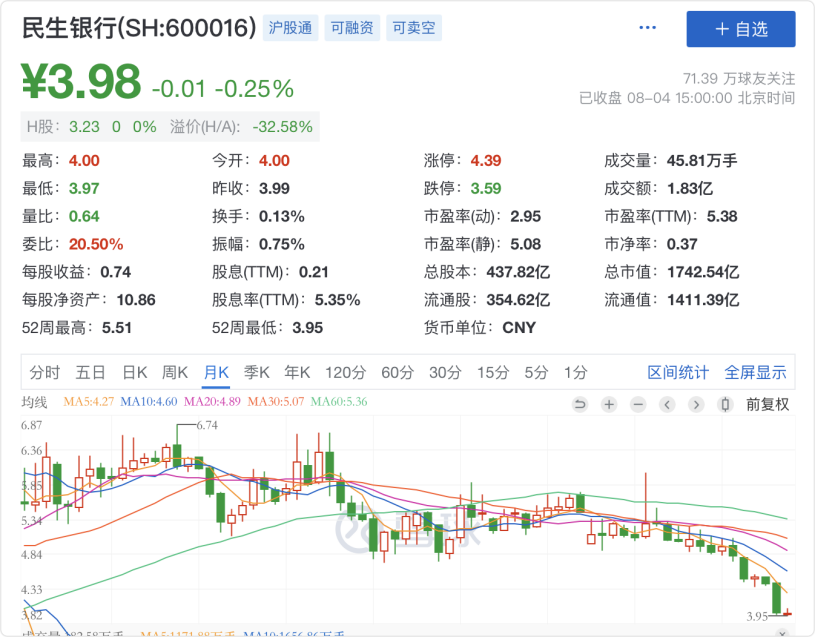The height and width of the screenshot is (637, 815).
Task: Click the 委比 value 20.50%
Action: (x=96, y=244)
